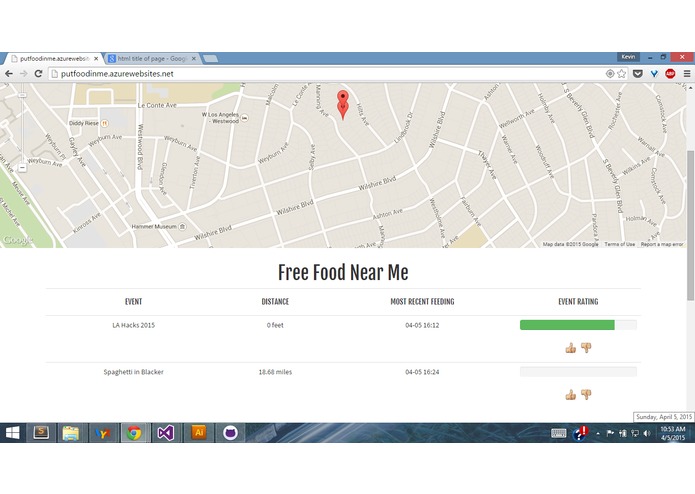Thumbs up Spaghetti in Blacker event
The height and width of the screenshot is (494, 695).
coord(570,394)
